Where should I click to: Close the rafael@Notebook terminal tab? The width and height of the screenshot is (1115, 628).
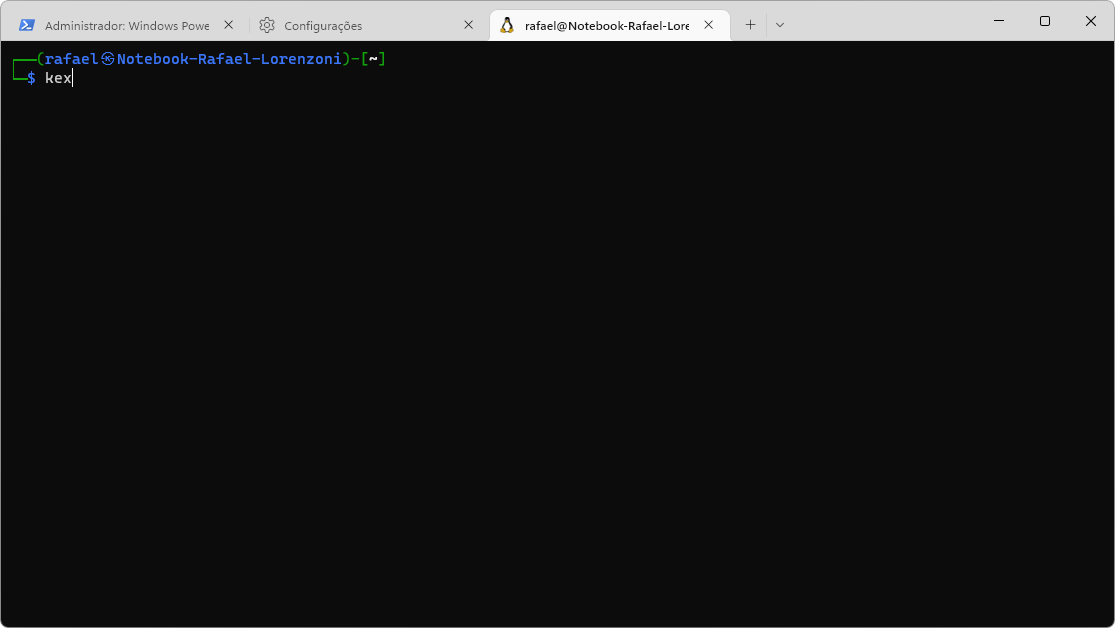[x=709, y=25]
